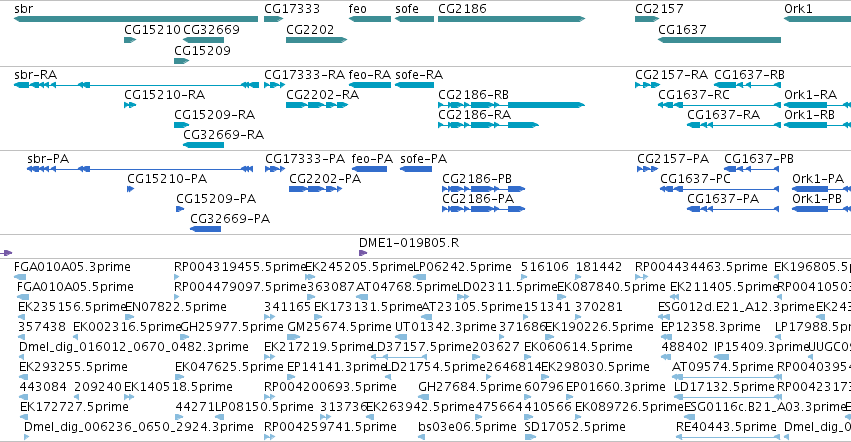Click the CG15210 gene glyph
The height and width of the screenshot is (442, 851).
pyautogui.click(x=130, y=40)
